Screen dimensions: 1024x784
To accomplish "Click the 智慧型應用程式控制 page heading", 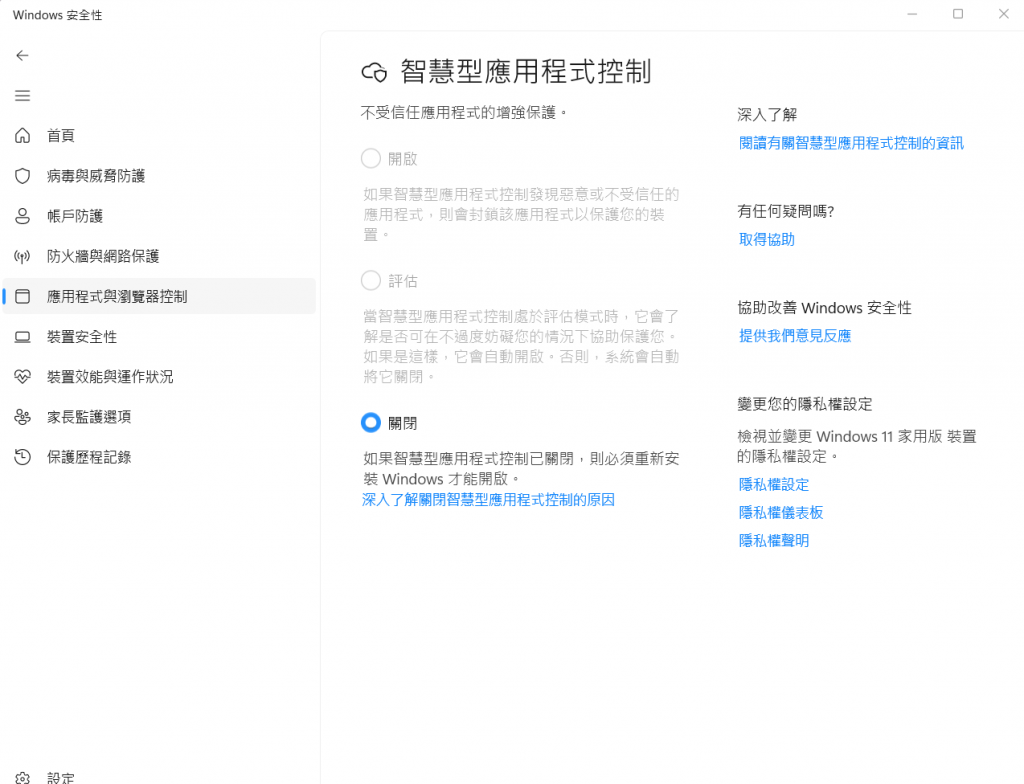I will [x=526, y=71].
